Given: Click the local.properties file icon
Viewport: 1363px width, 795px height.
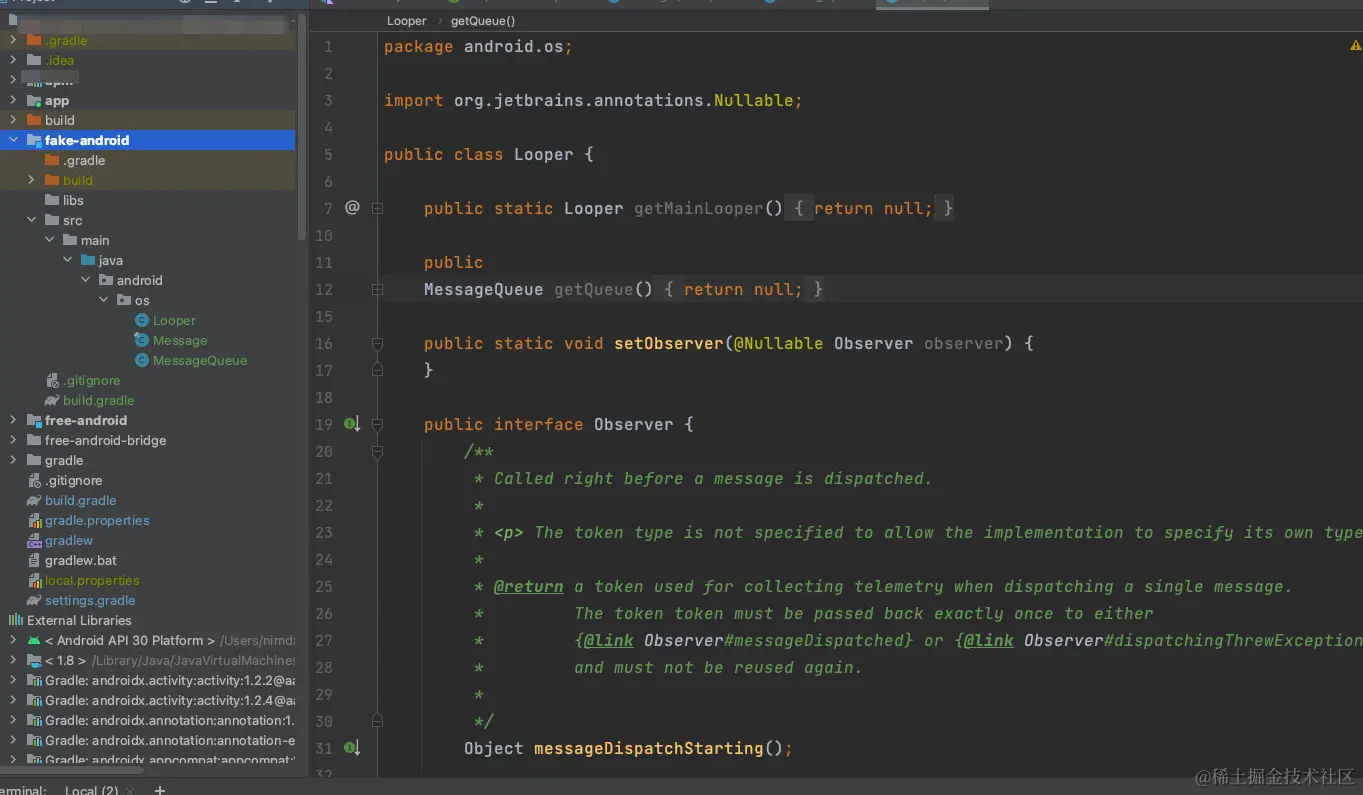Looking at the screenshot, I should coord(35,580).
